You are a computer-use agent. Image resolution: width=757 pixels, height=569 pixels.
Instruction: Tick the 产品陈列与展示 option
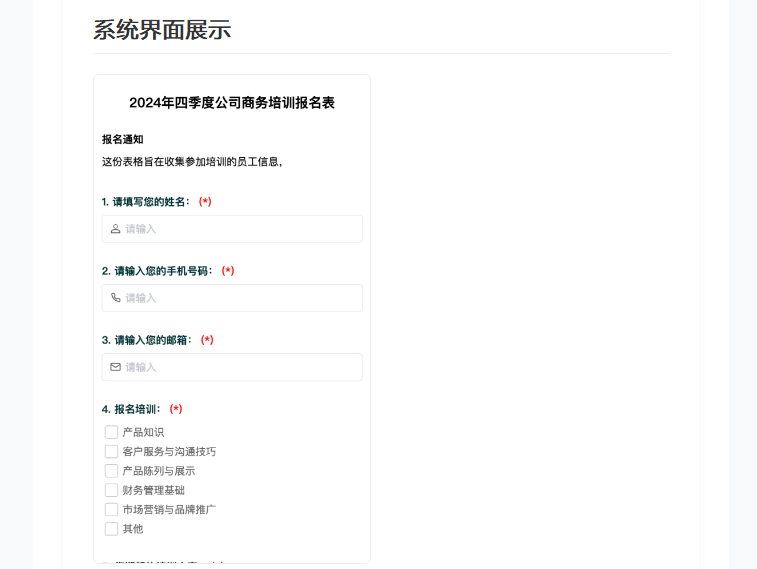[x=112, y=471]
